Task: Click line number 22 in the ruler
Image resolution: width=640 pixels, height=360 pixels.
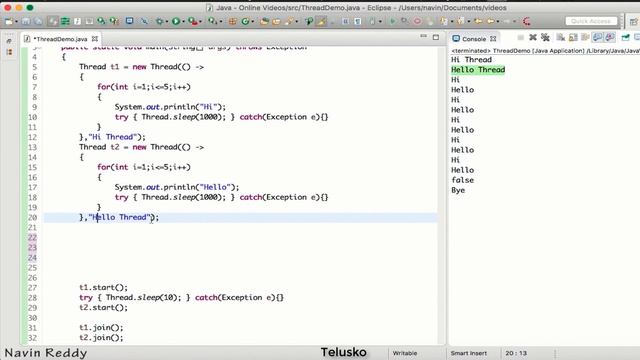Action: [x=32, y=238]
